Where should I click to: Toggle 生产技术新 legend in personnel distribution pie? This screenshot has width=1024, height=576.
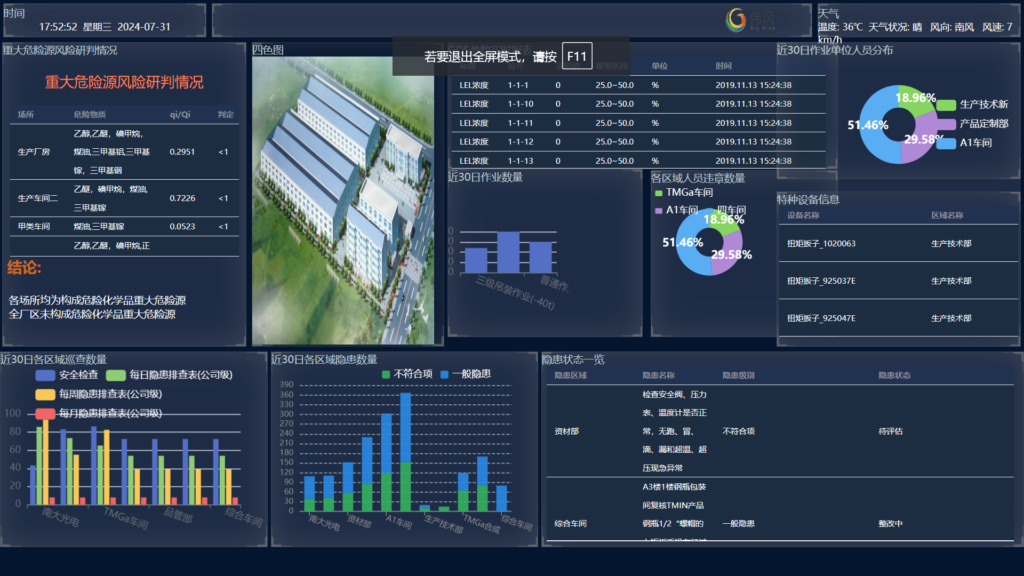click(x=973, y=104)
